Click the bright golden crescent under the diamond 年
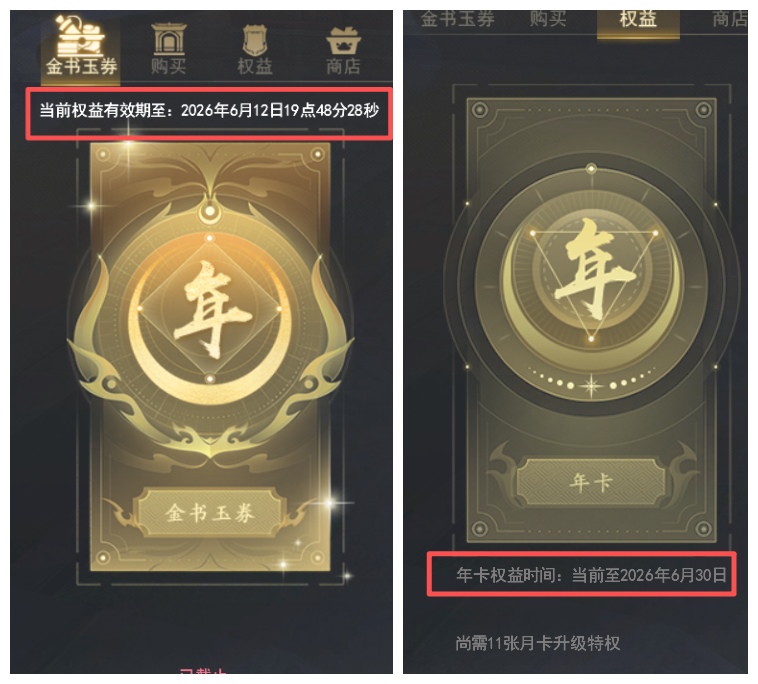758x684 pixels. tap(209, 367)
